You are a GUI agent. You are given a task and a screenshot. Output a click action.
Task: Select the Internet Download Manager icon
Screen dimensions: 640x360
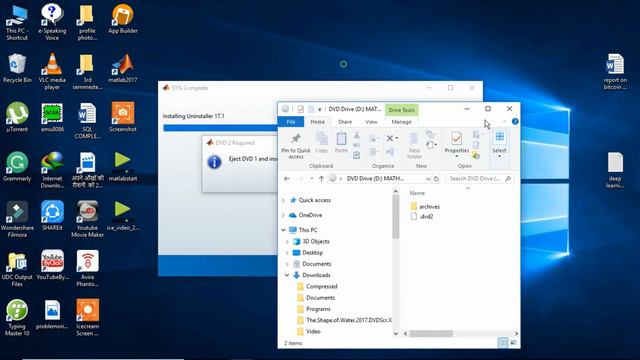pos(52,170)
